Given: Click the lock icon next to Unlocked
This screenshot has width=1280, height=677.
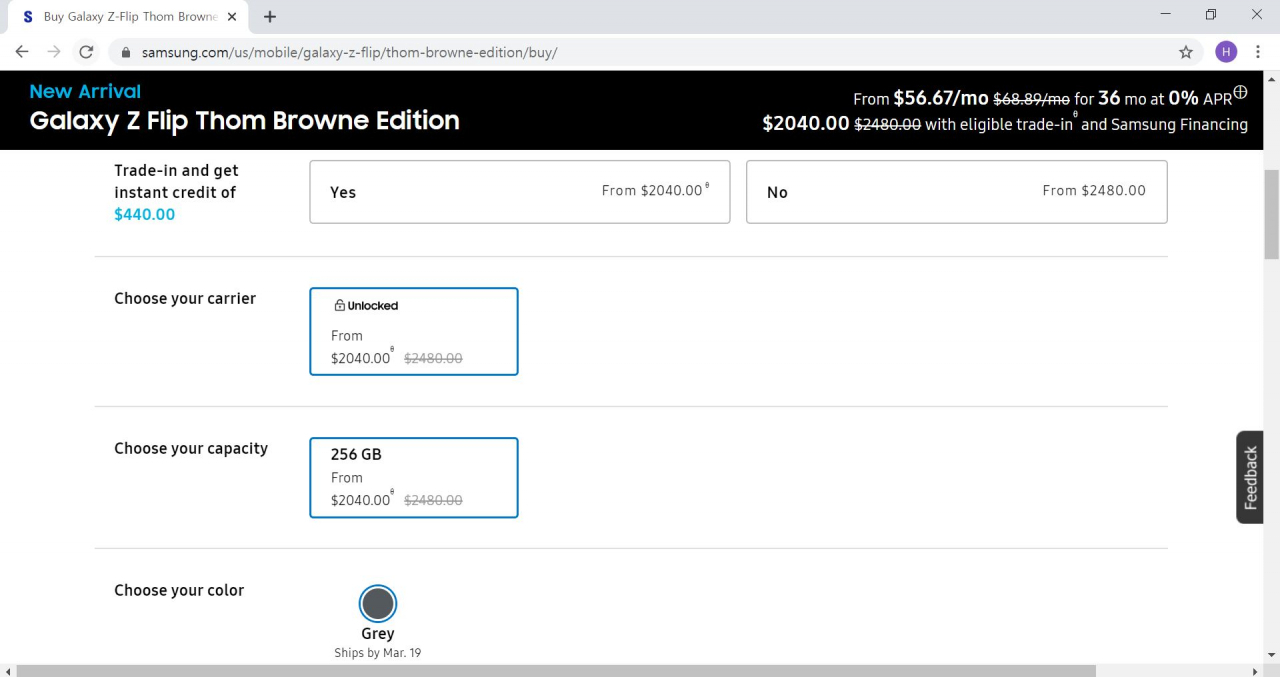Looking at the screenshot, I should pos(339,305).
